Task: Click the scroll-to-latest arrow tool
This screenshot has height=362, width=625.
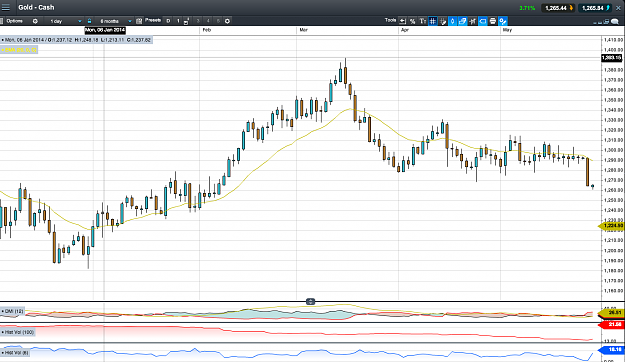Action: [403, 21]
